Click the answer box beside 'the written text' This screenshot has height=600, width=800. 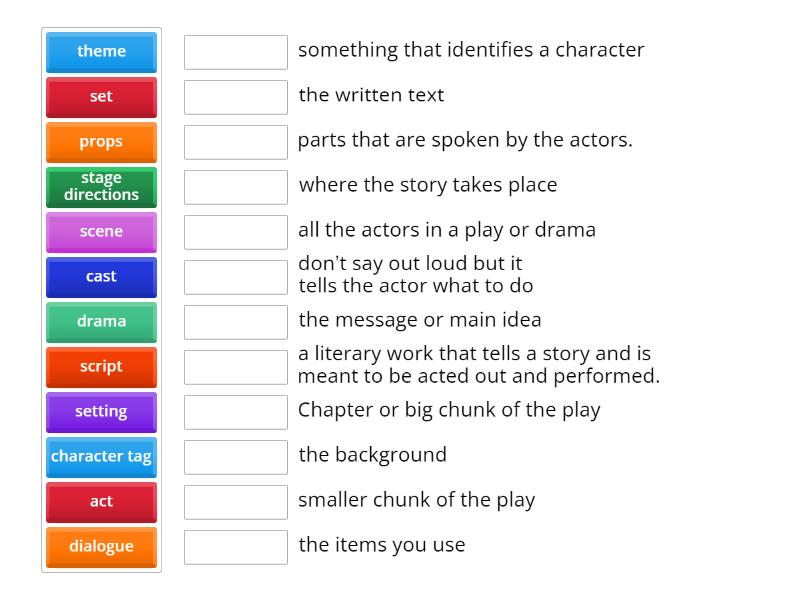[235, 96]
